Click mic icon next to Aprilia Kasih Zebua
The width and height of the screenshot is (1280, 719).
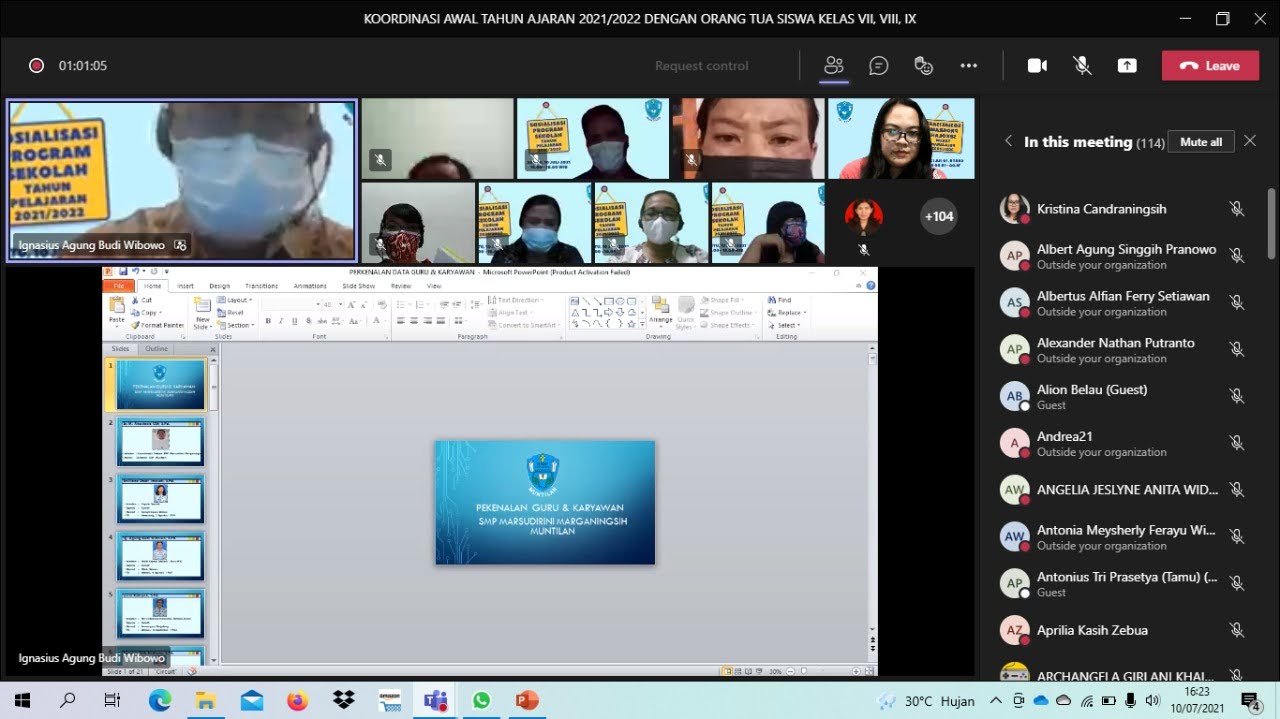tap(1237, 630)
